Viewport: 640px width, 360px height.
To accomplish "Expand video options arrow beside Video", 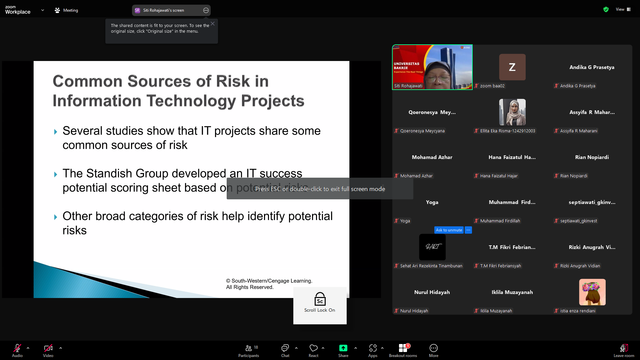I will point(60,348).
